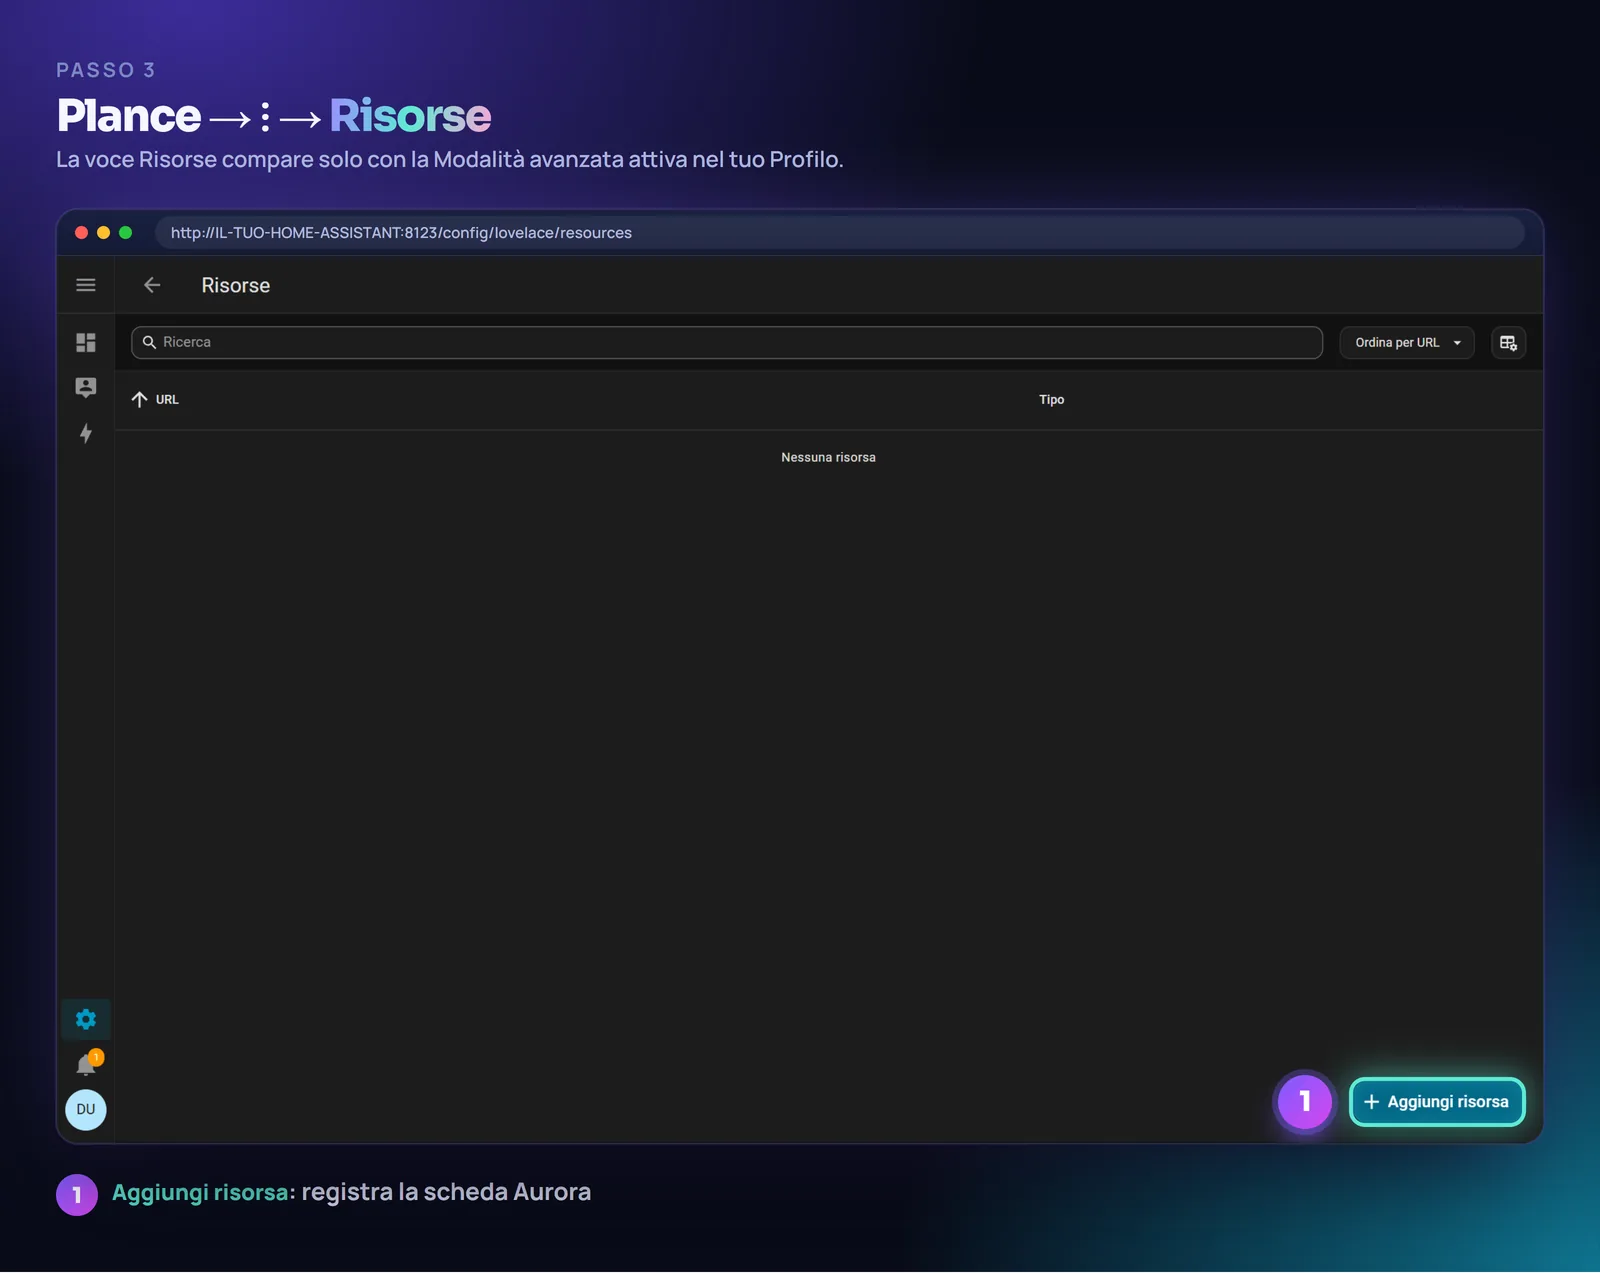Expand the Ordina per URL dropdown
The width and height of the screenshot is (1600, 1273).
click(x=1406, y=343)
